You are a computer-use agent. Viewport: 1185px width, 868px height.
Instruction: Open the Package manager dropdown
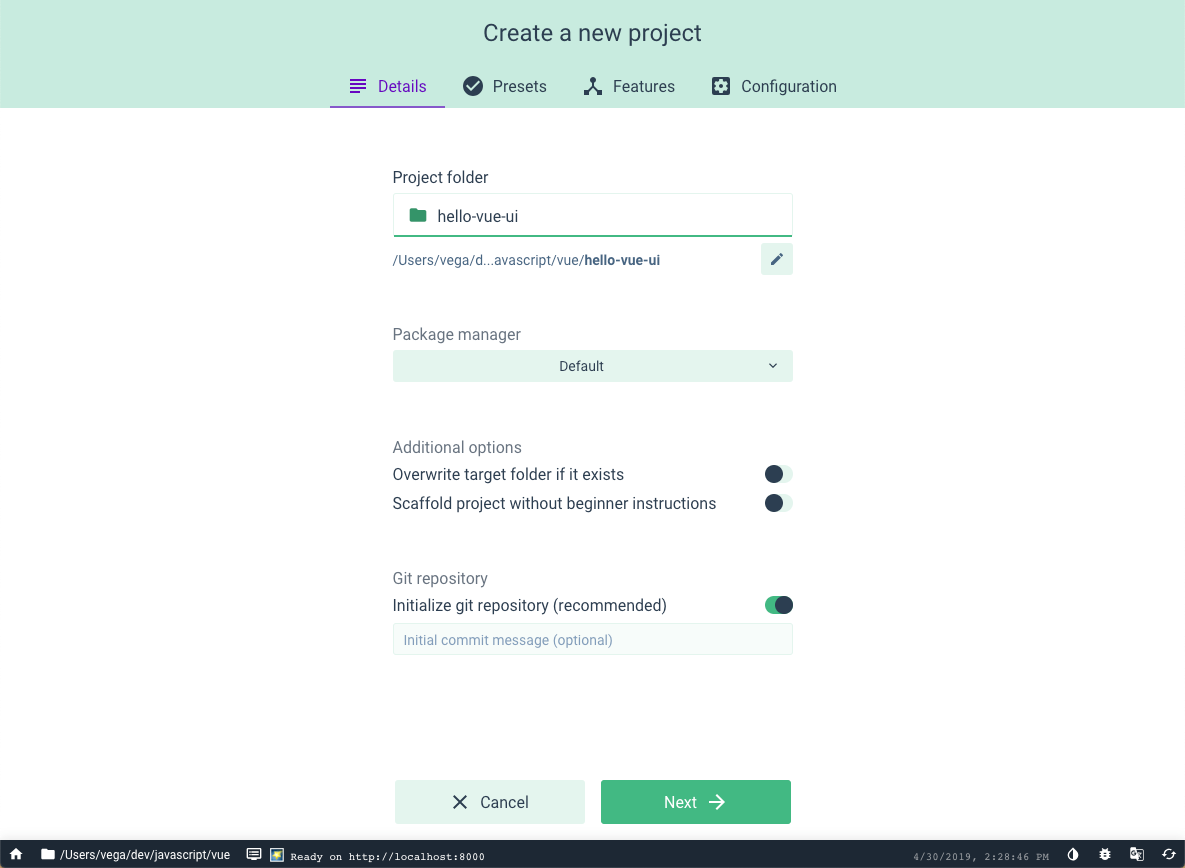(592, 366)
